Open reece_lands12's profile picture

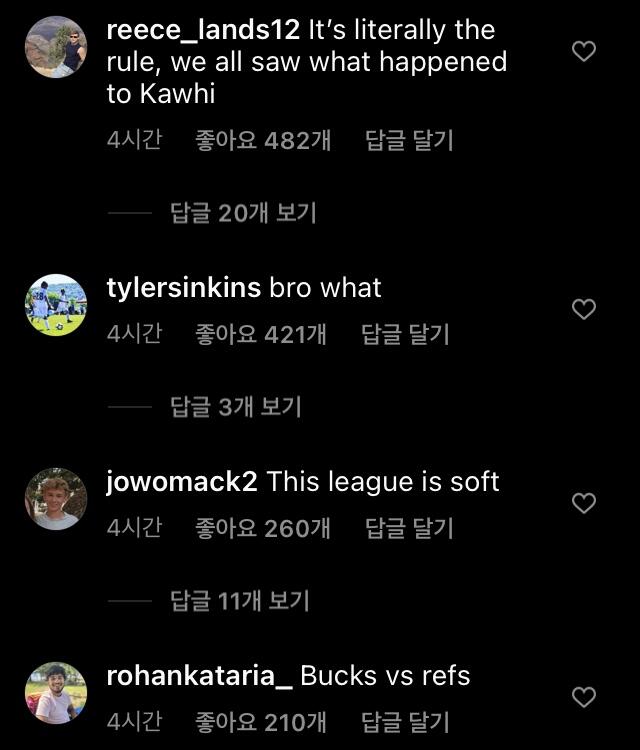(x=56, y=47)
